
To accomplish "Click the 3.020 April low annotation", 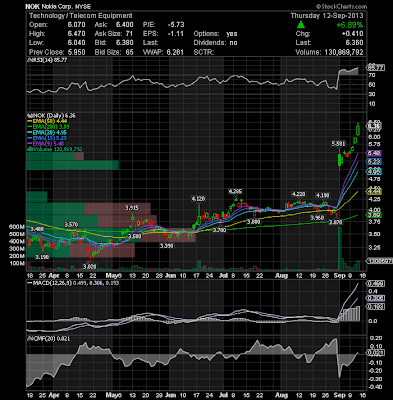I will coord(89,266).
